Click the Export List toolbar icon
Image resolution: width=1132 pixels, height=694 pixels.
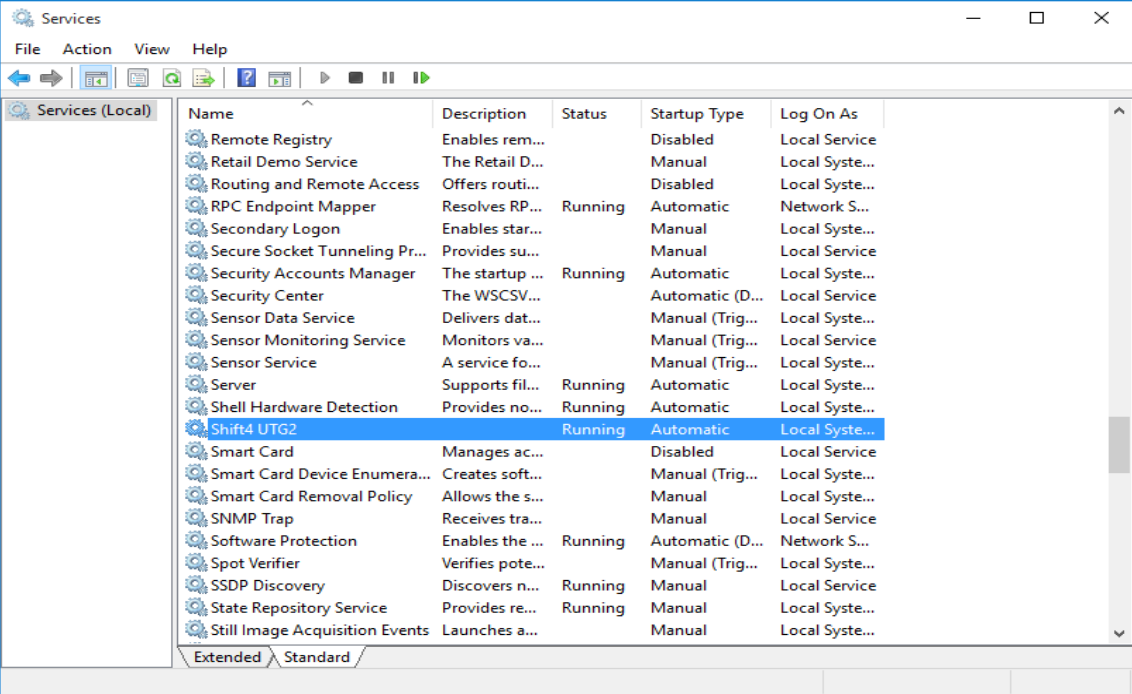(x=203, y=78)
